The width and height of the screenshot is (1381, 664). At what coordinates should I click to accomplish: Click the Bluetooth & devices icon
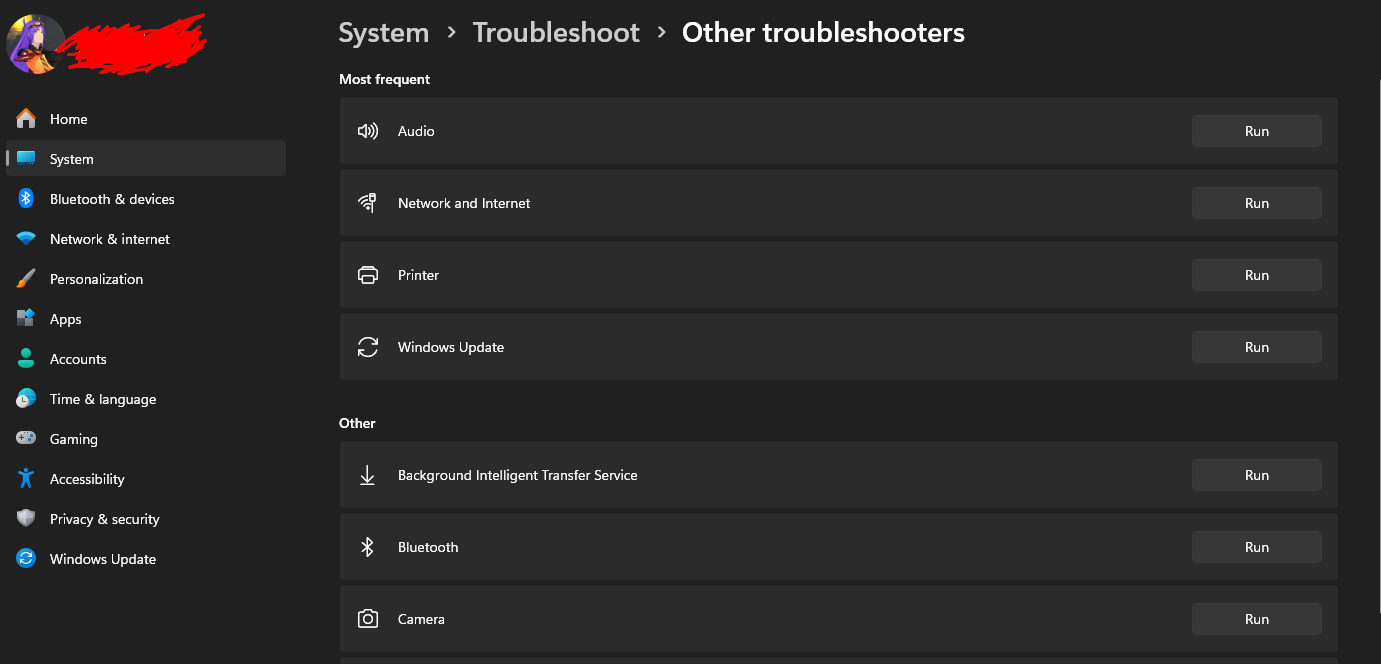[26, 199]
